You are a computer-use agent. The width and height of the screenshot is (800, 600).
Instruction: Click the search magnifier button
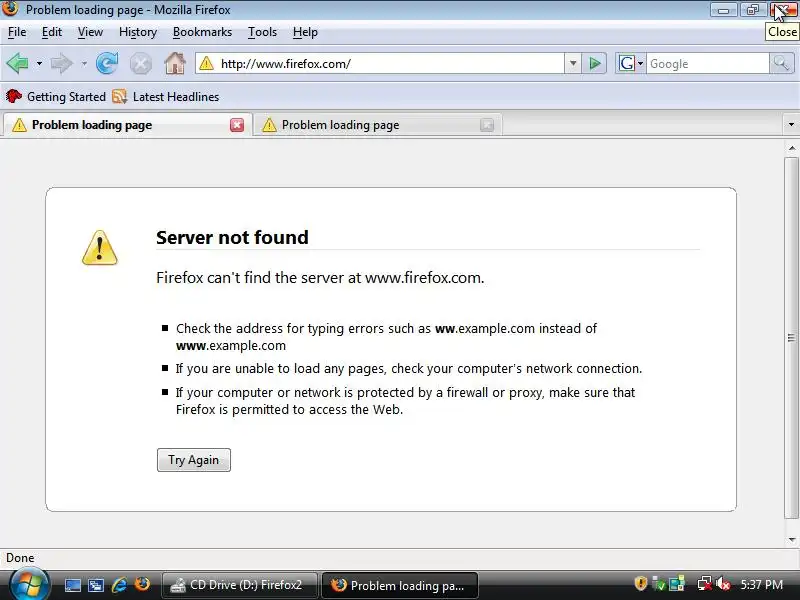781,64
